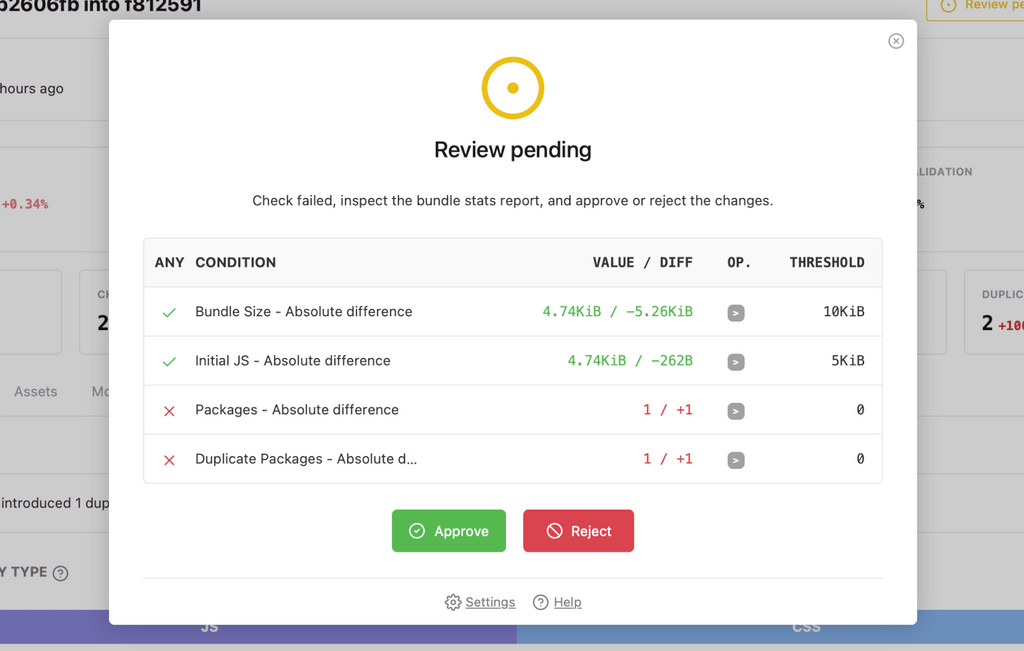
Task: Click the red X icon on Packages row
Action: (x=169, y=410)
